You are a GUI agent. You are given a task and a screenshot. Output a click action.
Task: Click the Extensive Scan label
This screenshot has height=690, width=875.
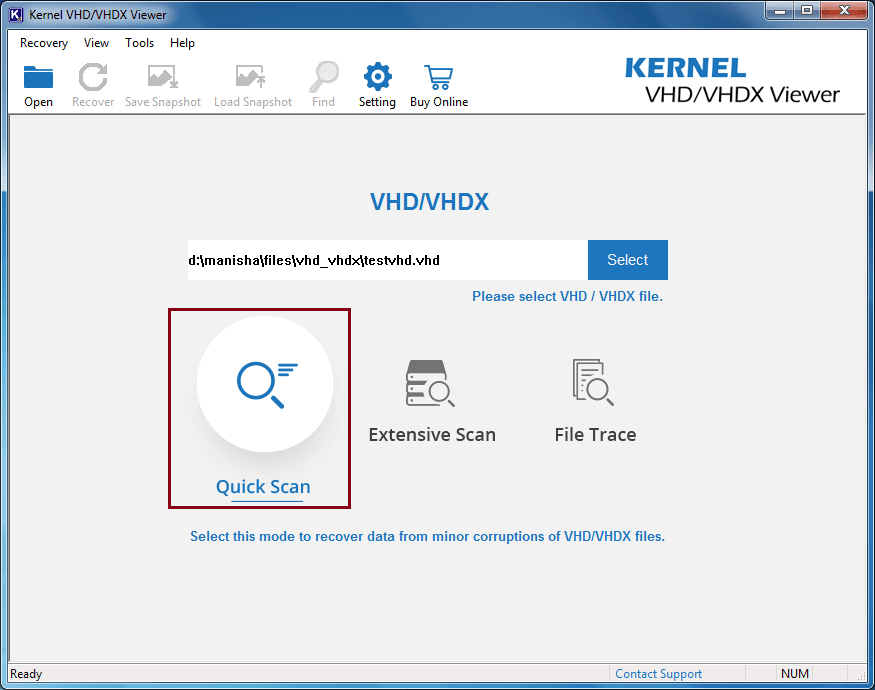click(x=432, y=435)
